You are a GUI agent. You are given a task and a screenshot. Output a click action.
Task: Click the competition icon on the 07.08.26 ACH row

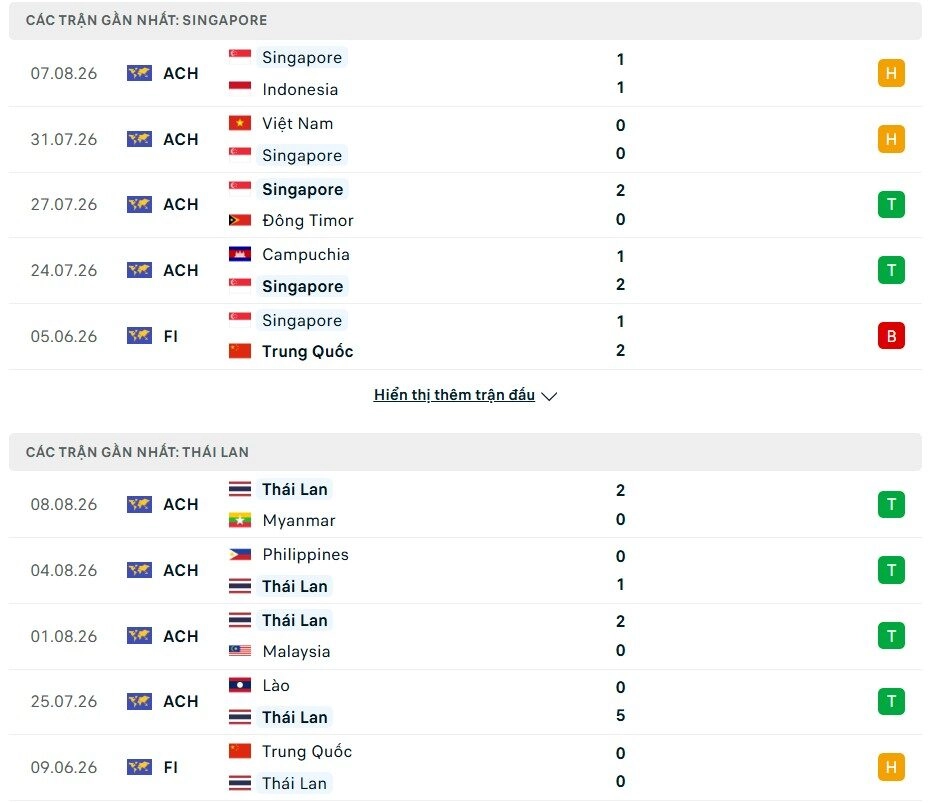coord(139,73)
